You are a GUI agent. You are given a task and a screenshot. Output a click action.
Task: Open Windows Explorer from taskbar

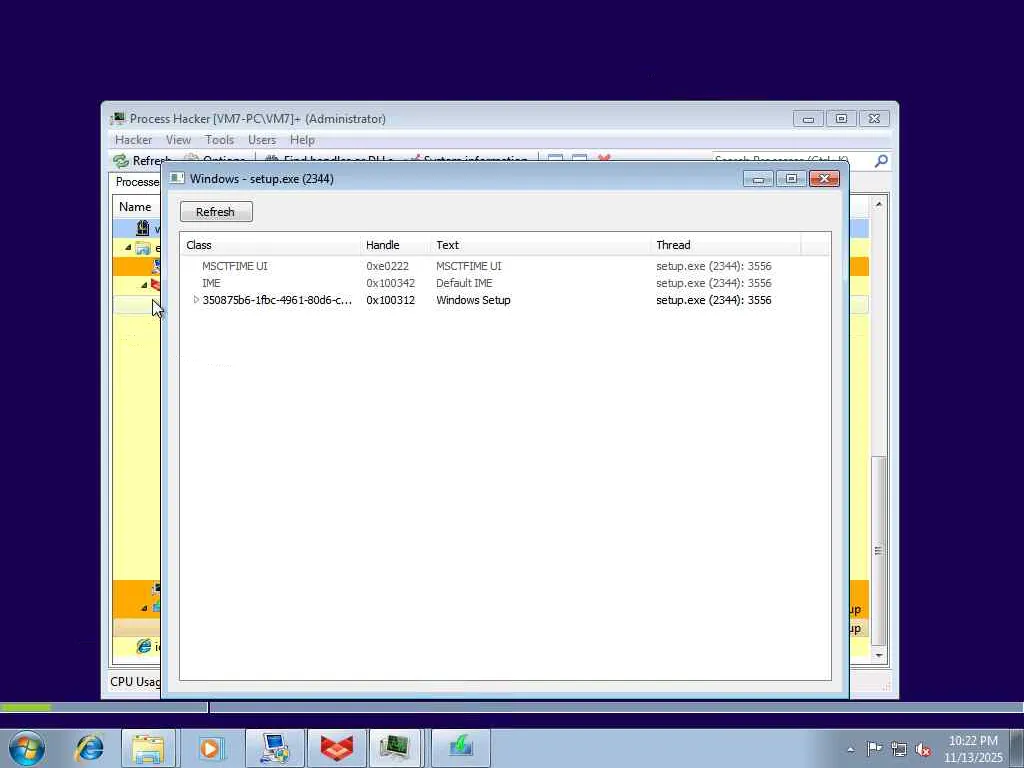pyautogui.click(x=148, y=748)
